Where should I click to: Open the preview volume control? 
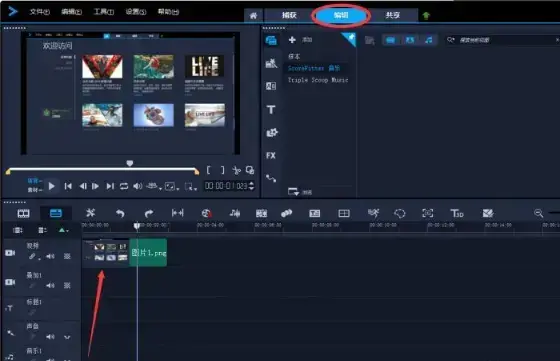pyautogui.click(x=138, y=186)
